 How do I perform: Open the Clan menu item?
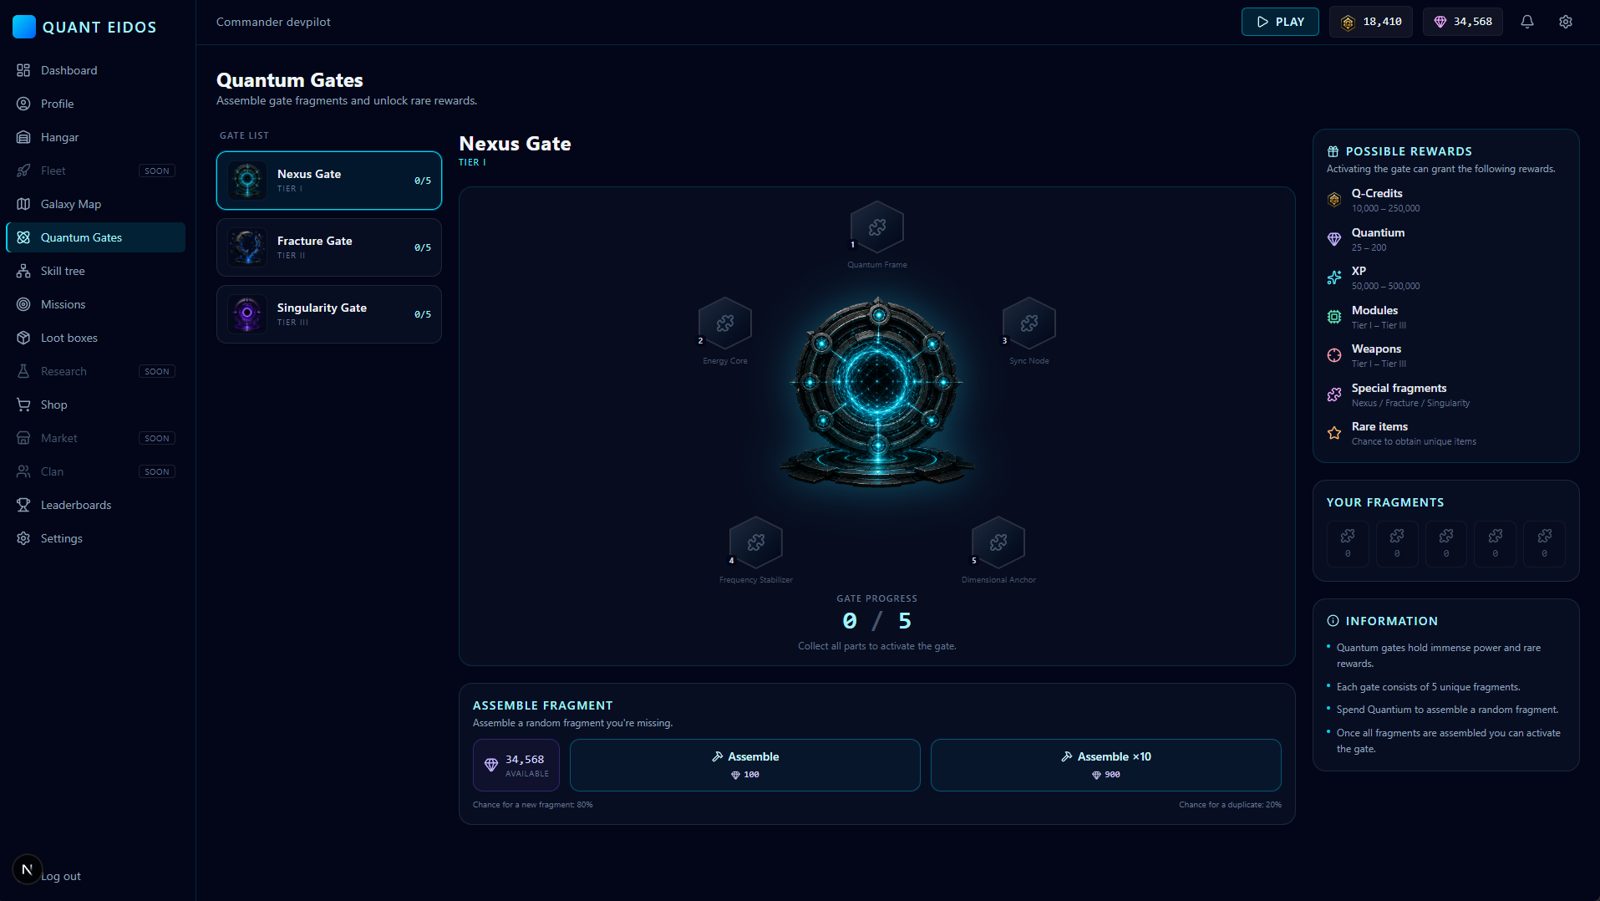pyautogui.click(x=96, y=472)
